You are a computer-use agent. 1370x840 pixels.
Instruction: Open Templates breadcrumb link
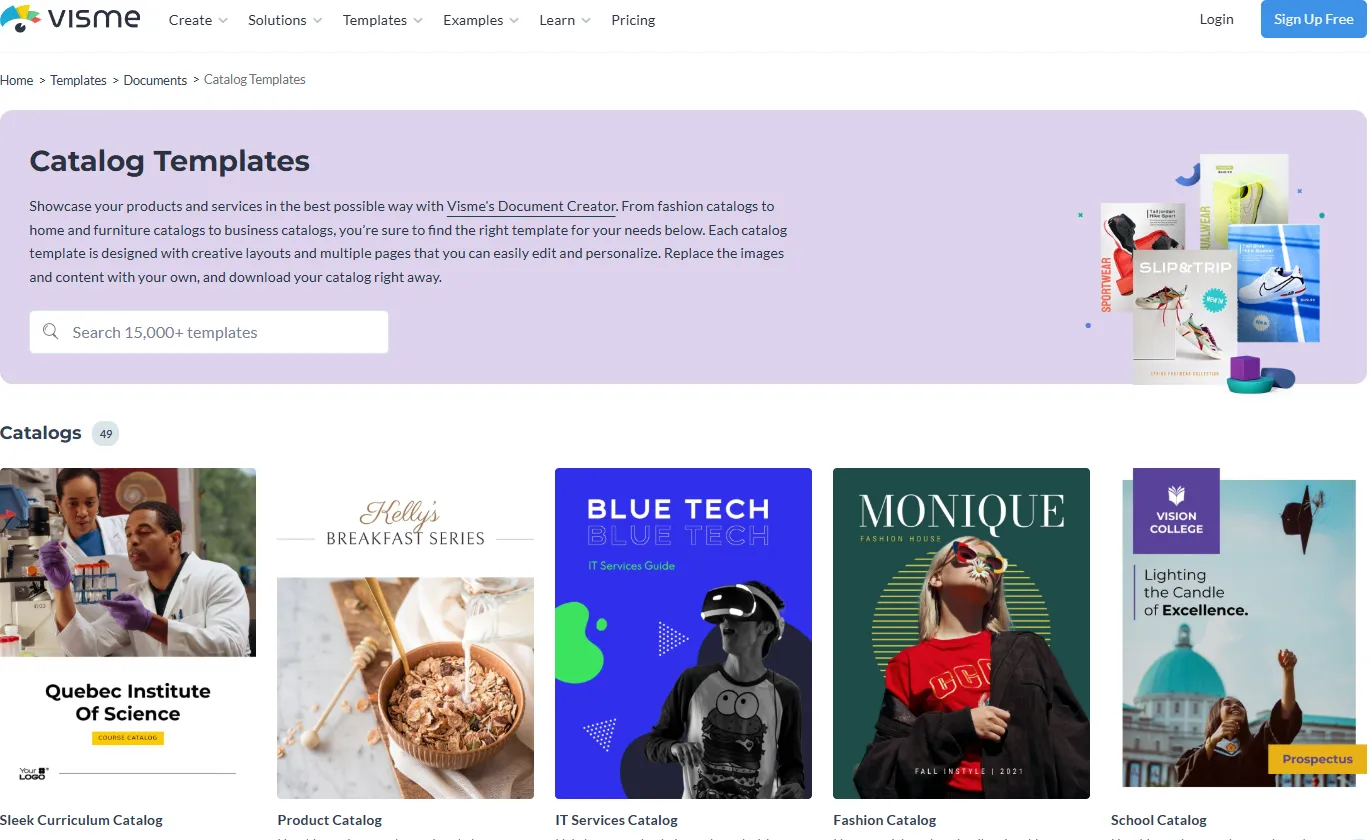(x=78, y=80)
